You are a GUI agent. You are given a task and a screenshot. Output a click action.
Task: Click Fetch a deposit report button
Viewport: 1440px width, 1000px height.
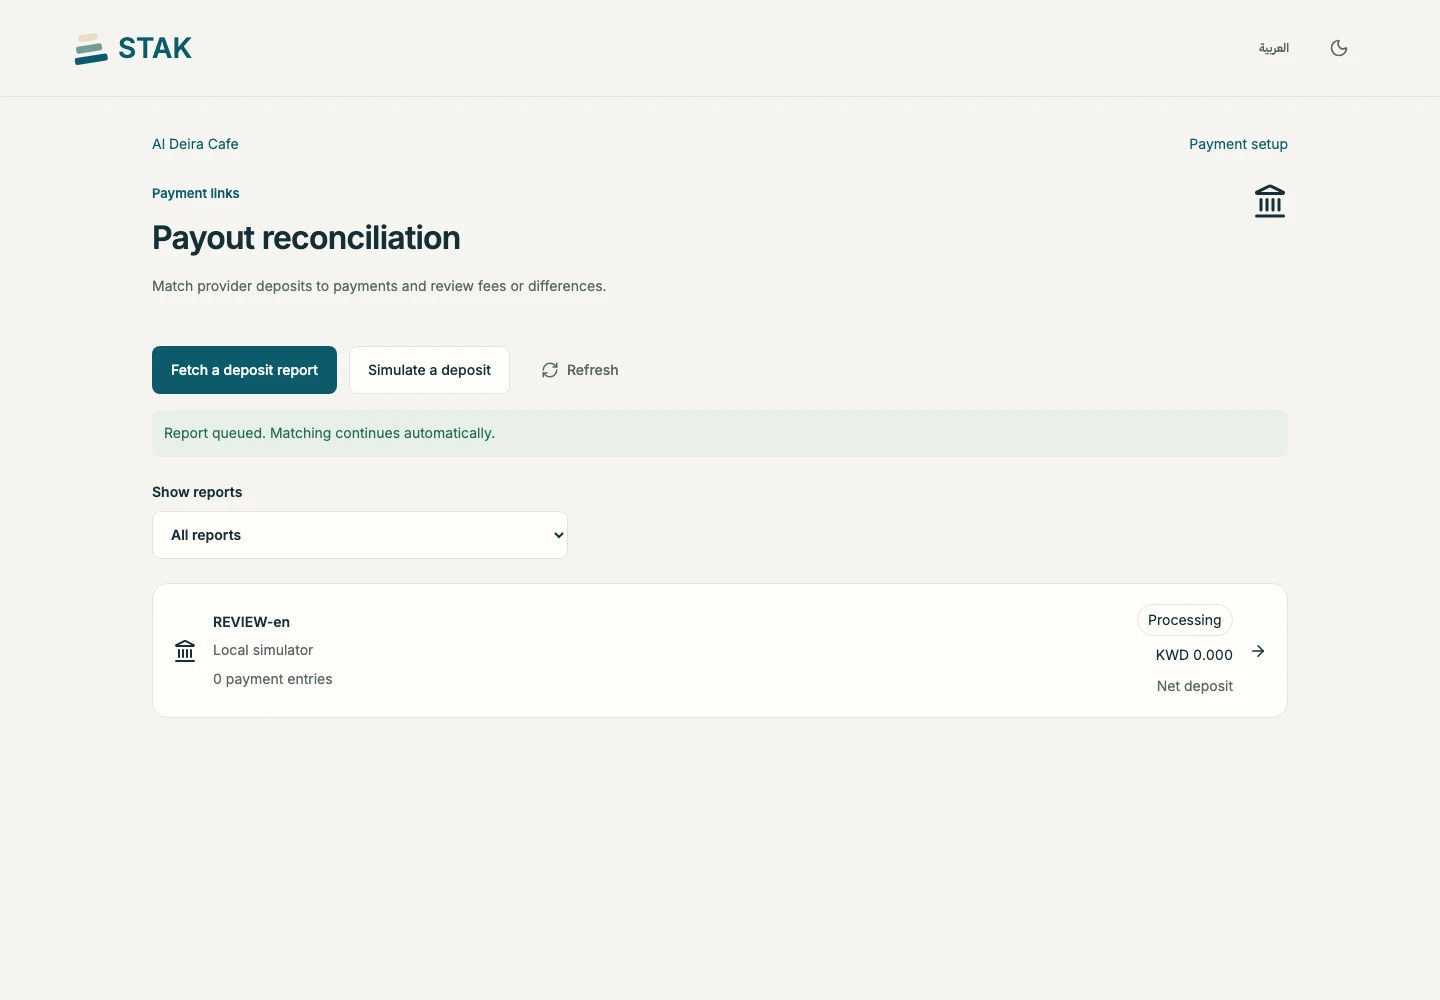point(244,370)
